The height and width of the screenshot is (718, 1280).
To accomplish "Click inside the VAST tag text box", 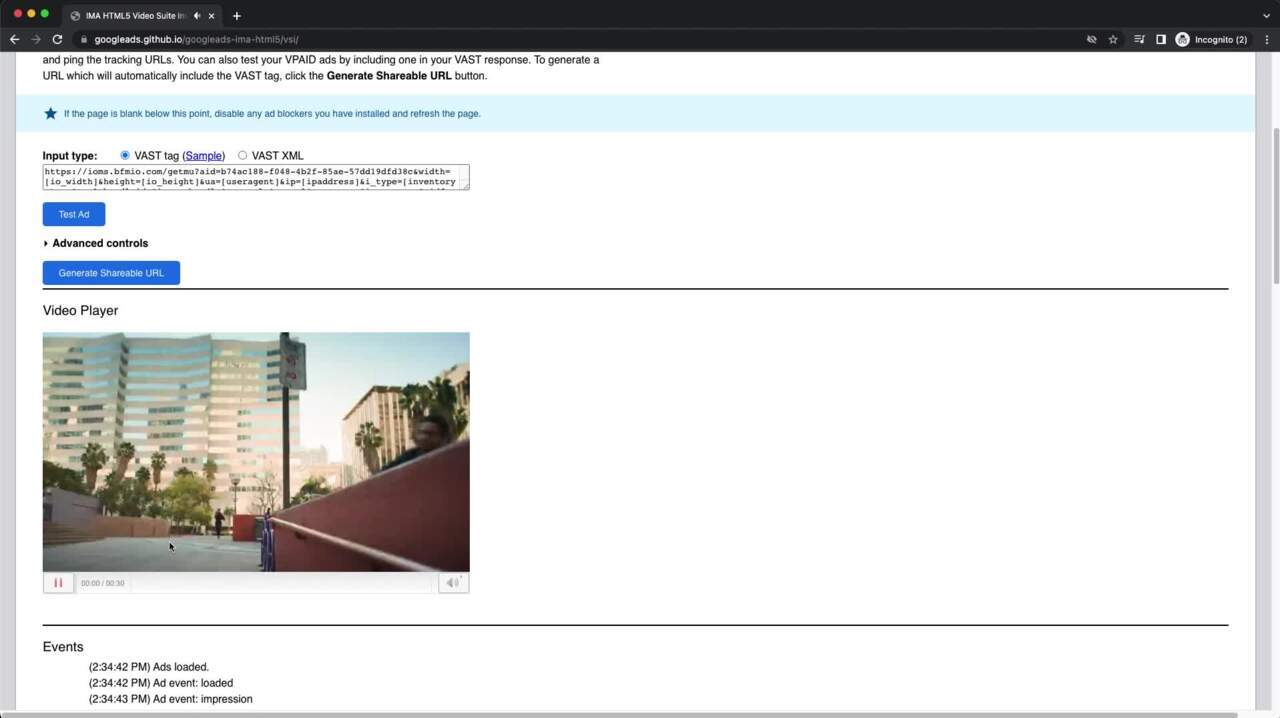I will (x=256, y=177).
